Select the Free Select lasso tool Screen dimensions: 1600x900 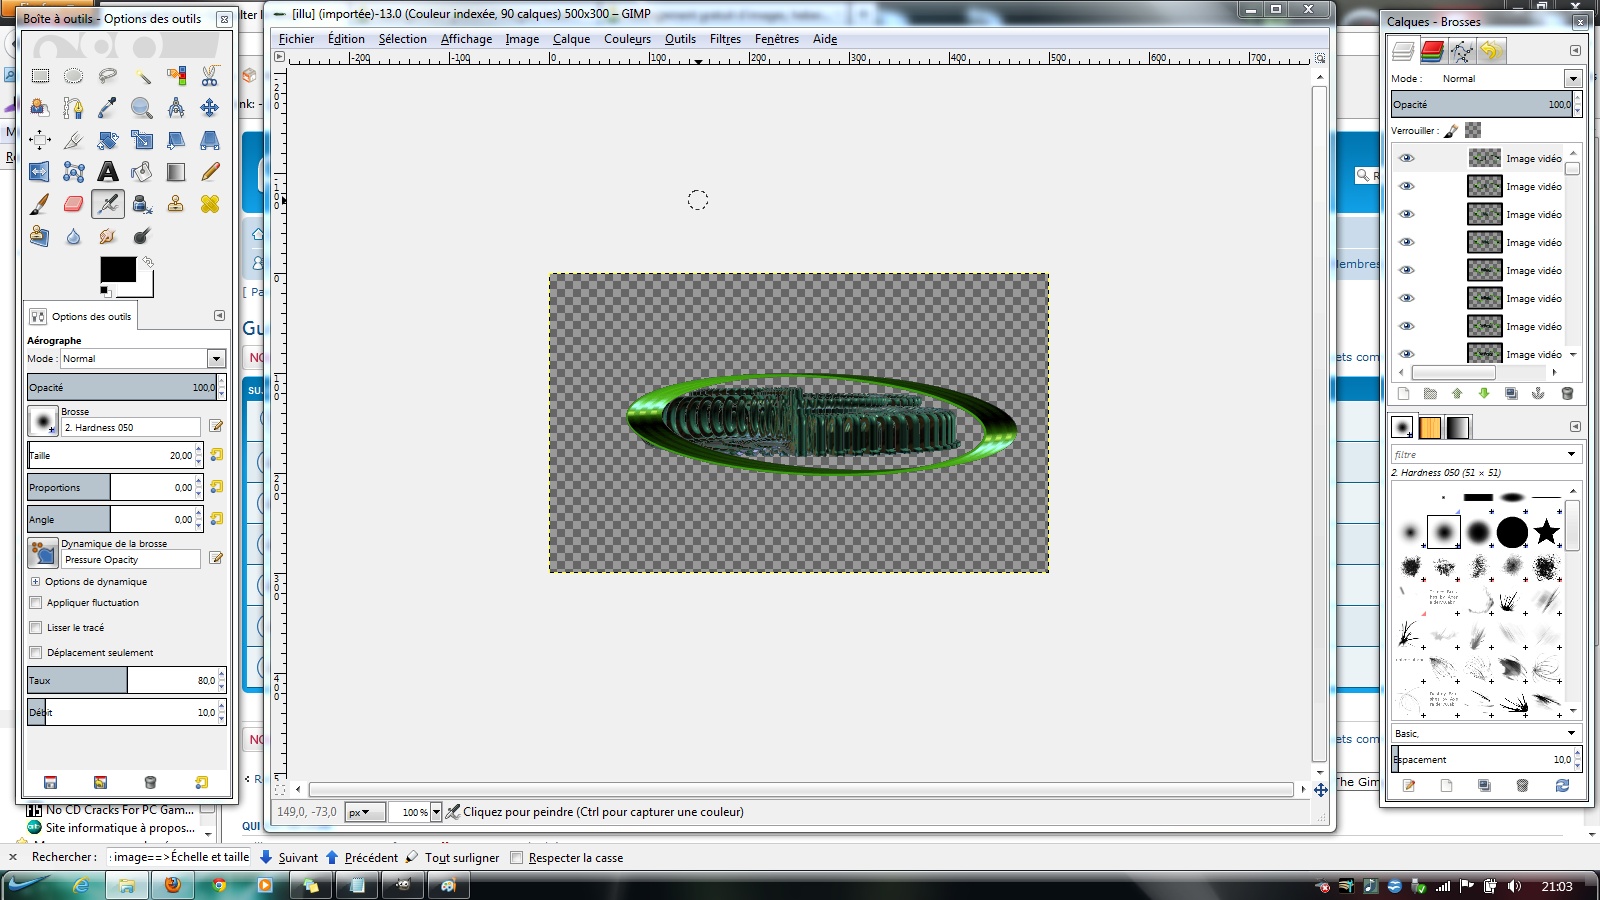click(108, 76)
